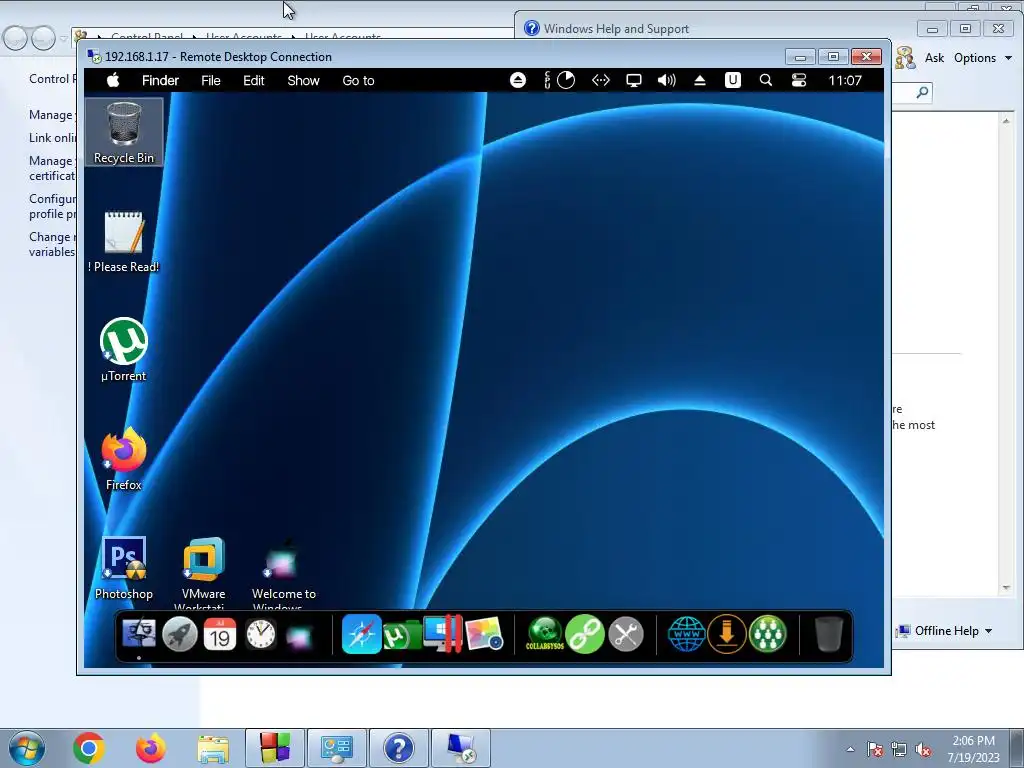Screen dimensions: 1024x768
Task: Open the Apple logo menu
Action: pyautogui.click(x=114, y=80)
